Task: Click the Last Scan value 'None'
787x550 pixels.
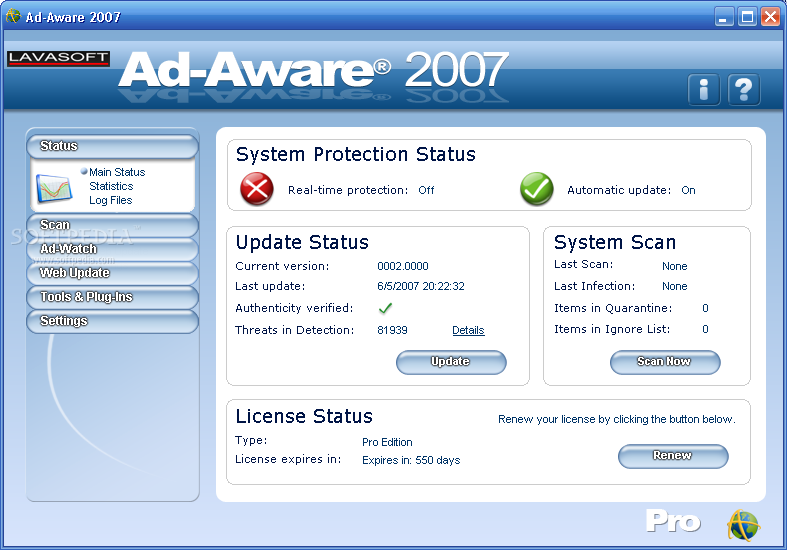Action: pyautogui.click(x=675, y=266)
